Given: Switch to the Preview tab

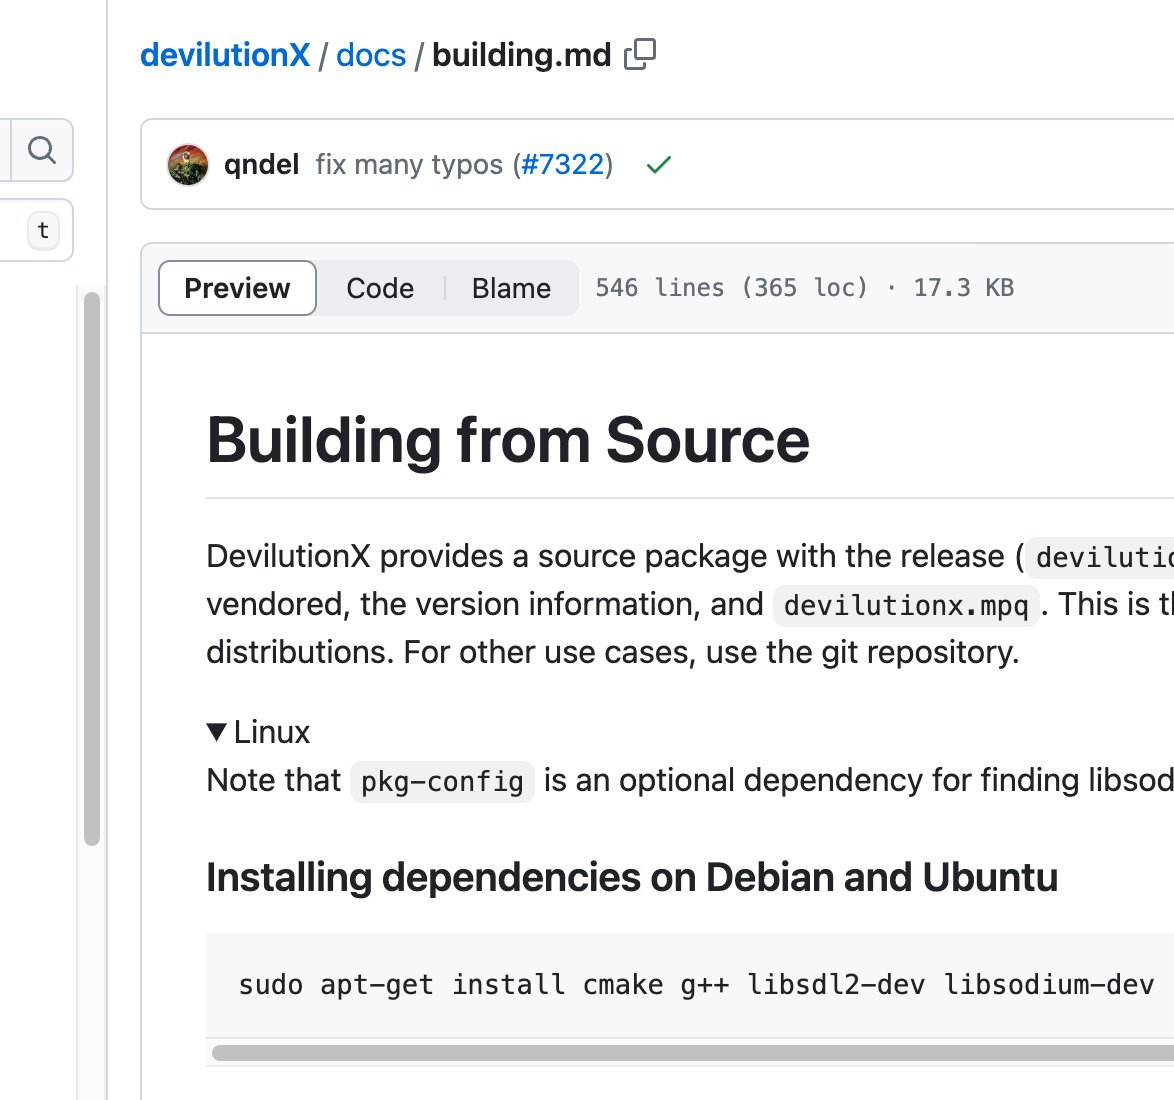Looking at the screenshot, I should click(237, 288).
